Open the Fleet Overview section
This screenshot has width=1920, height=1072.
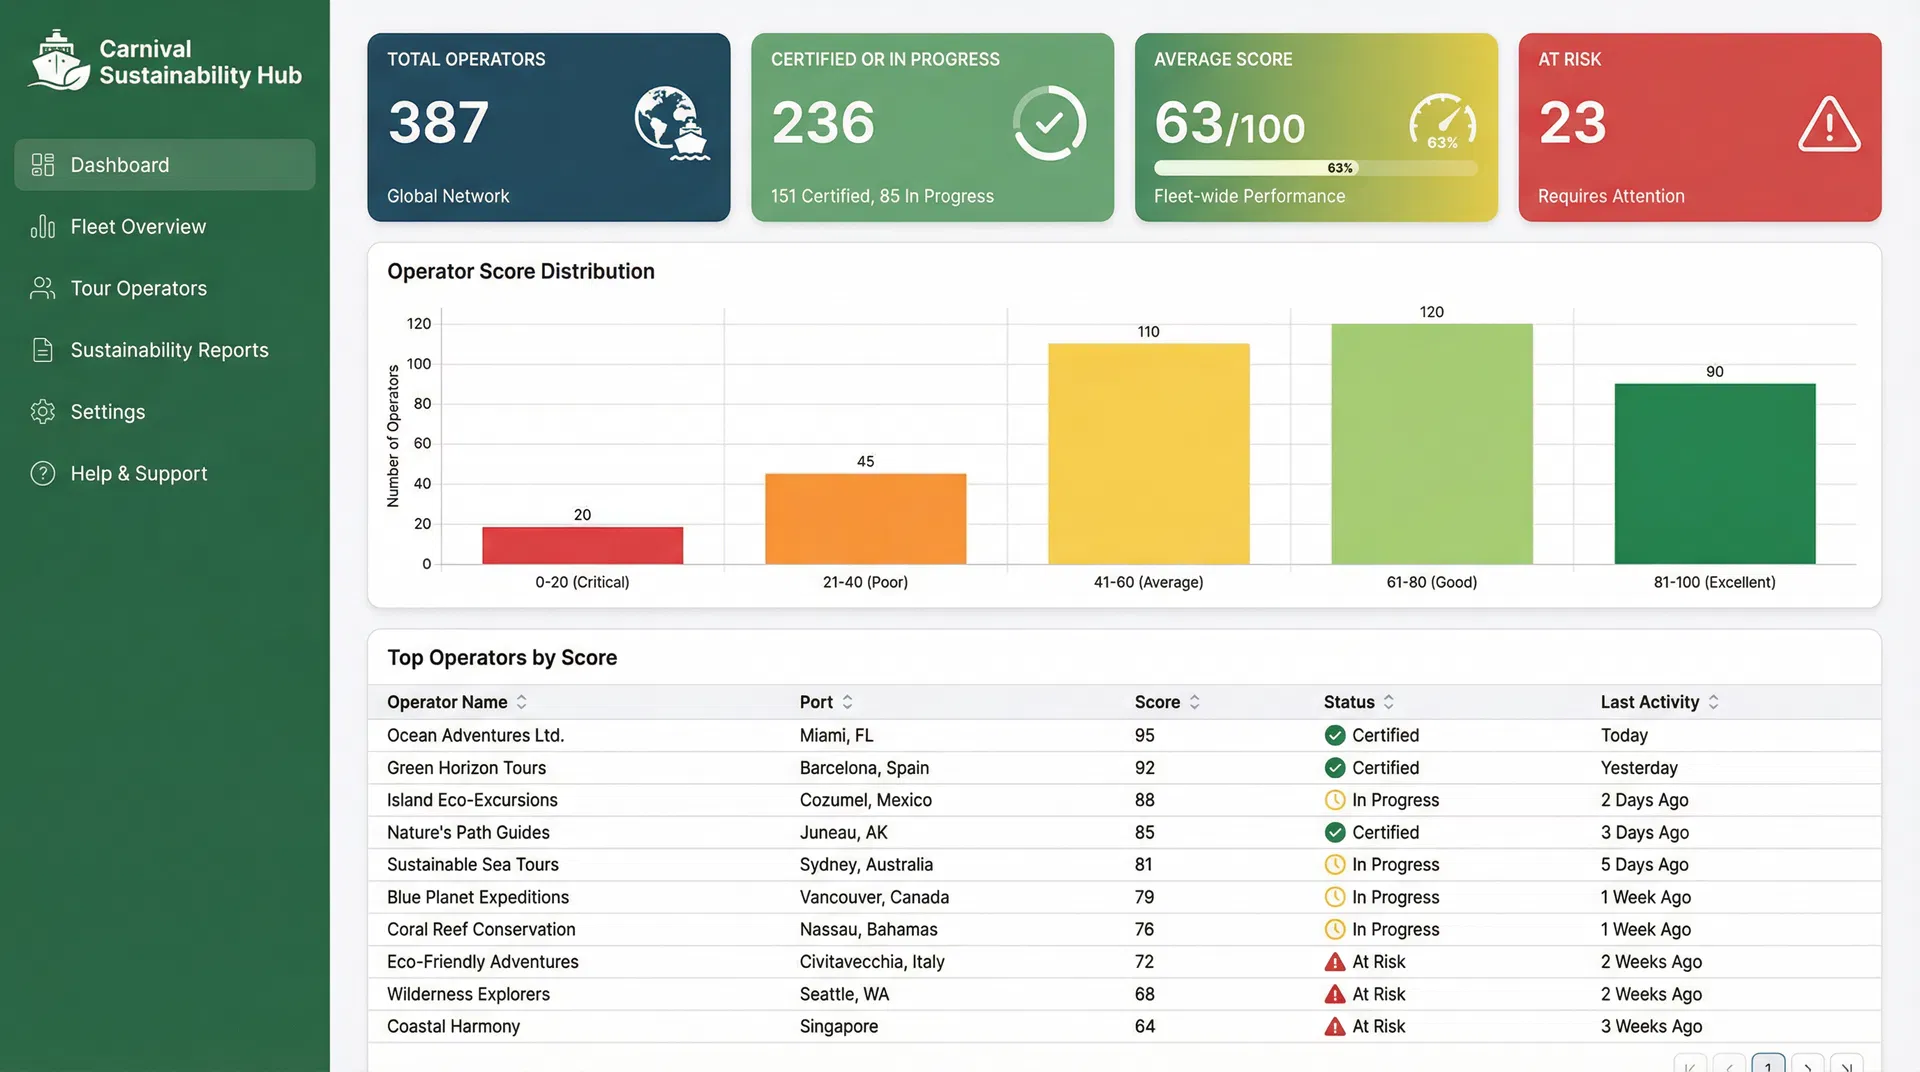pos(137,226)
